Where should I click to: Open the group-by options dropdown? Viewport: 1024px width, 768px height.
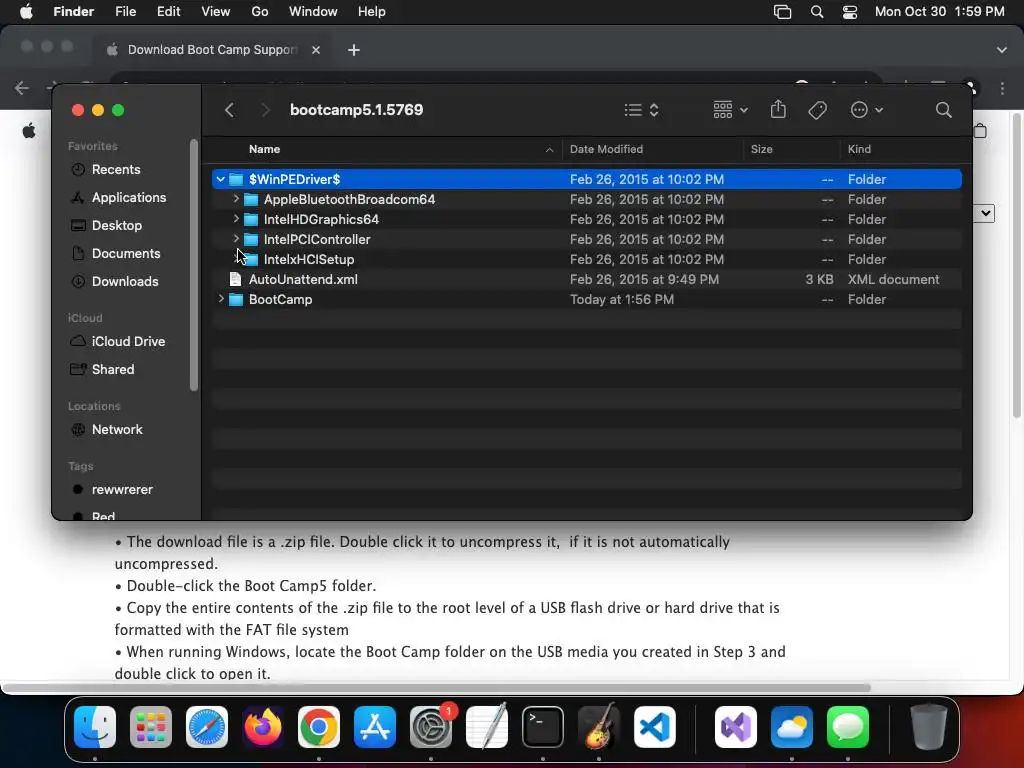(731, 110)
